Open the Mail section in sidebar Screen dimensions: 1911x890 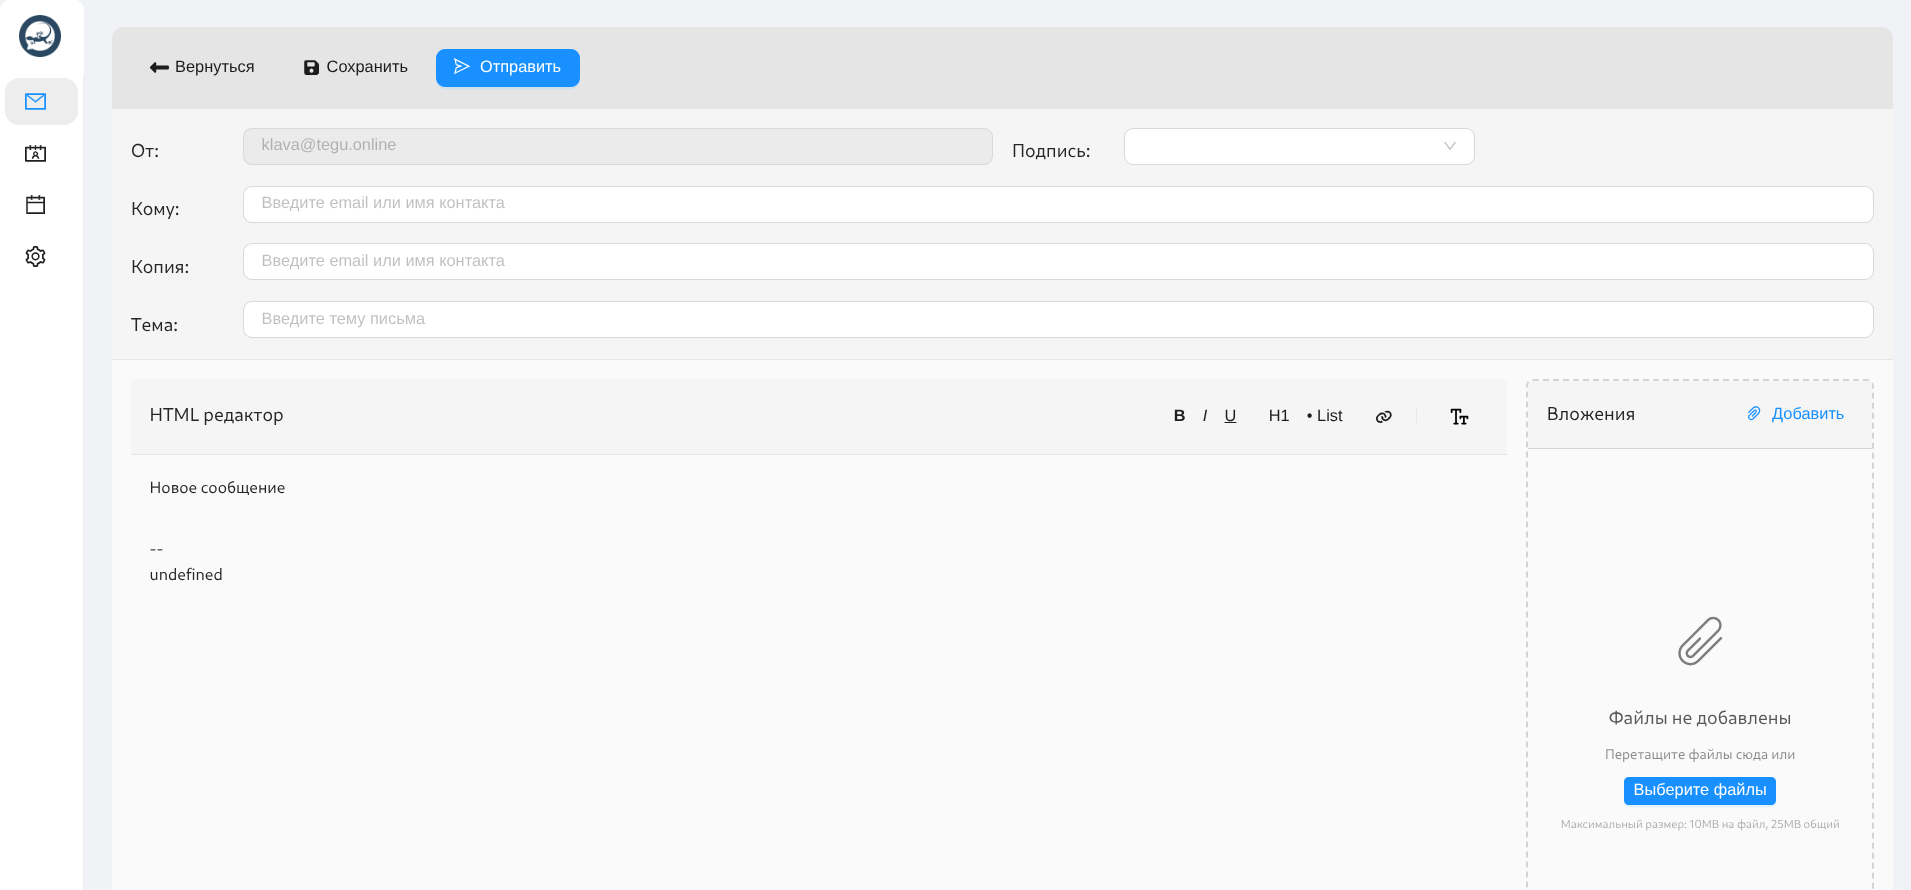36,102
